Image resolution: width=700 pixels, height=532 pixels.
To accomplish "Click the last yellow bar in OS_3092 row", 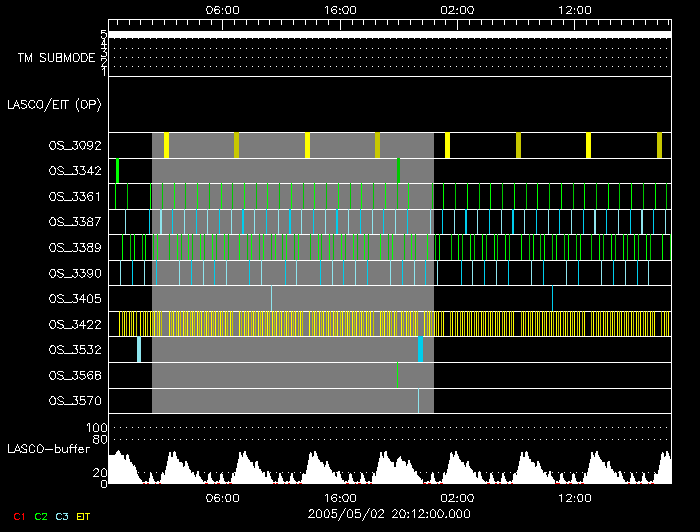I will [x=659, y=146].
